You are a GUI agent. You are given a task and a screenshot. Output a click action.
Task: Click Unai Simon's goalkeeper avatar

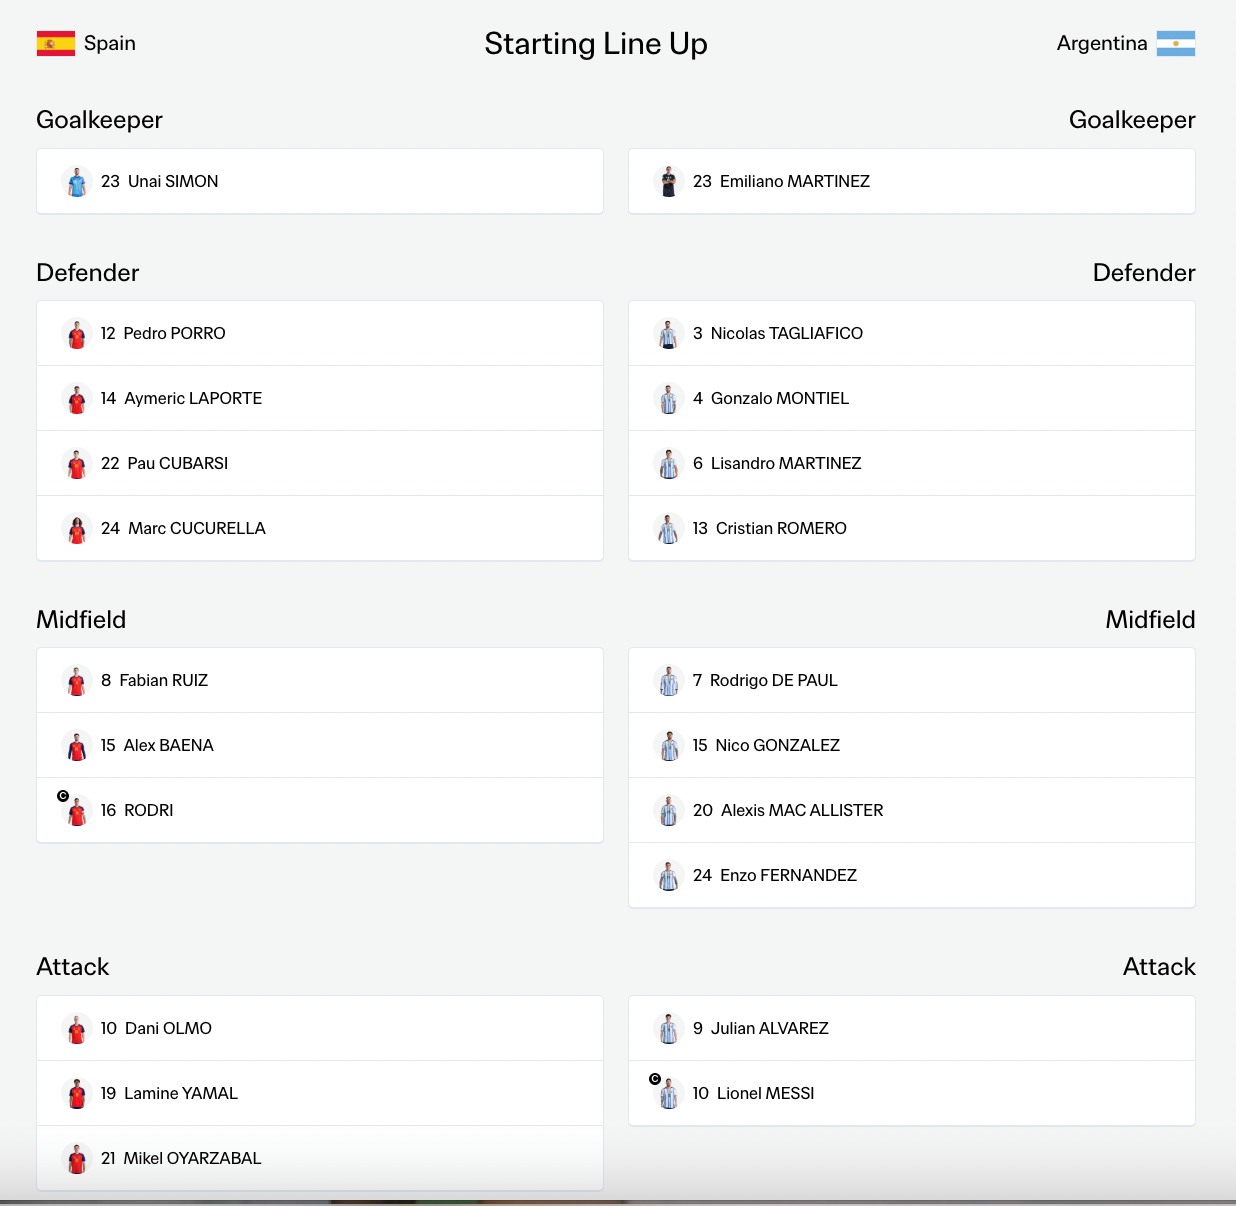click(77, 181)
